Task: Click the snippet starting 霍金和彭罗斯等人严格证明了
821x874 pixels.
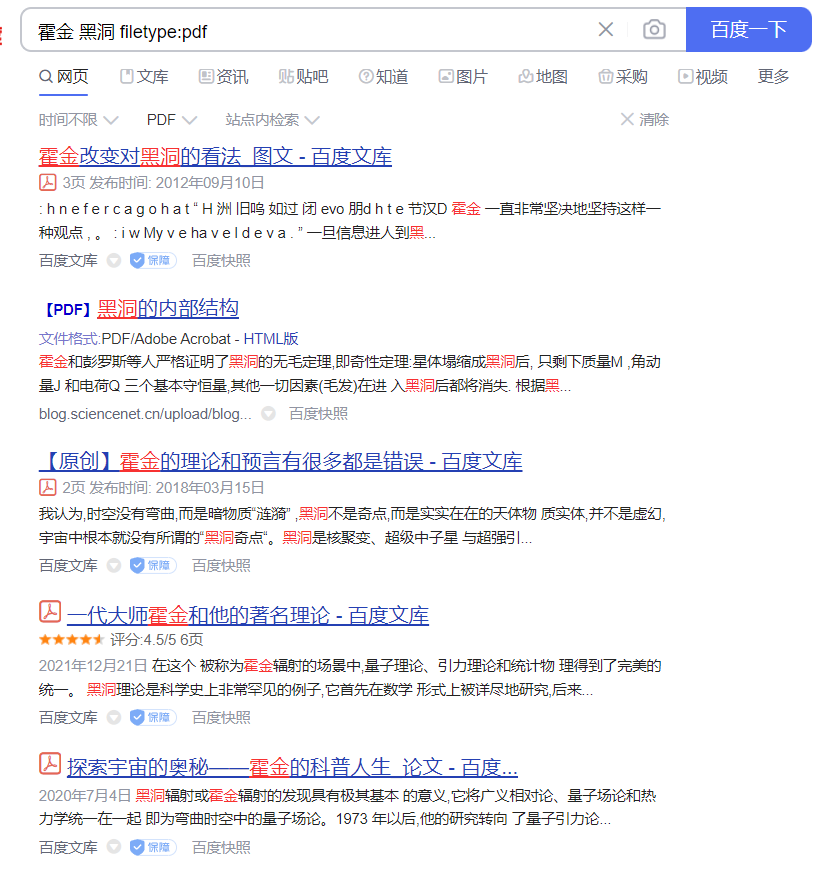Action: 350,374
